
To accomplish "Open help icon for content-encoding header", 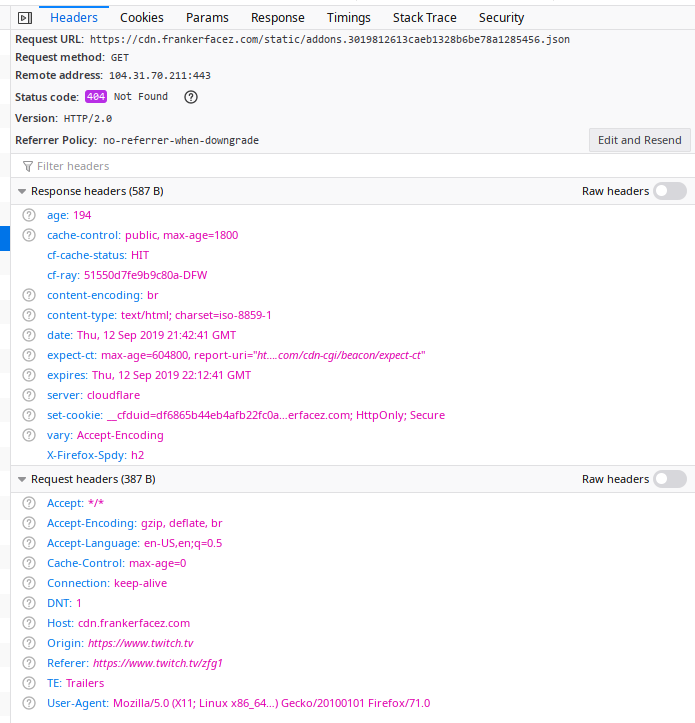I will (x=29, y=295).
